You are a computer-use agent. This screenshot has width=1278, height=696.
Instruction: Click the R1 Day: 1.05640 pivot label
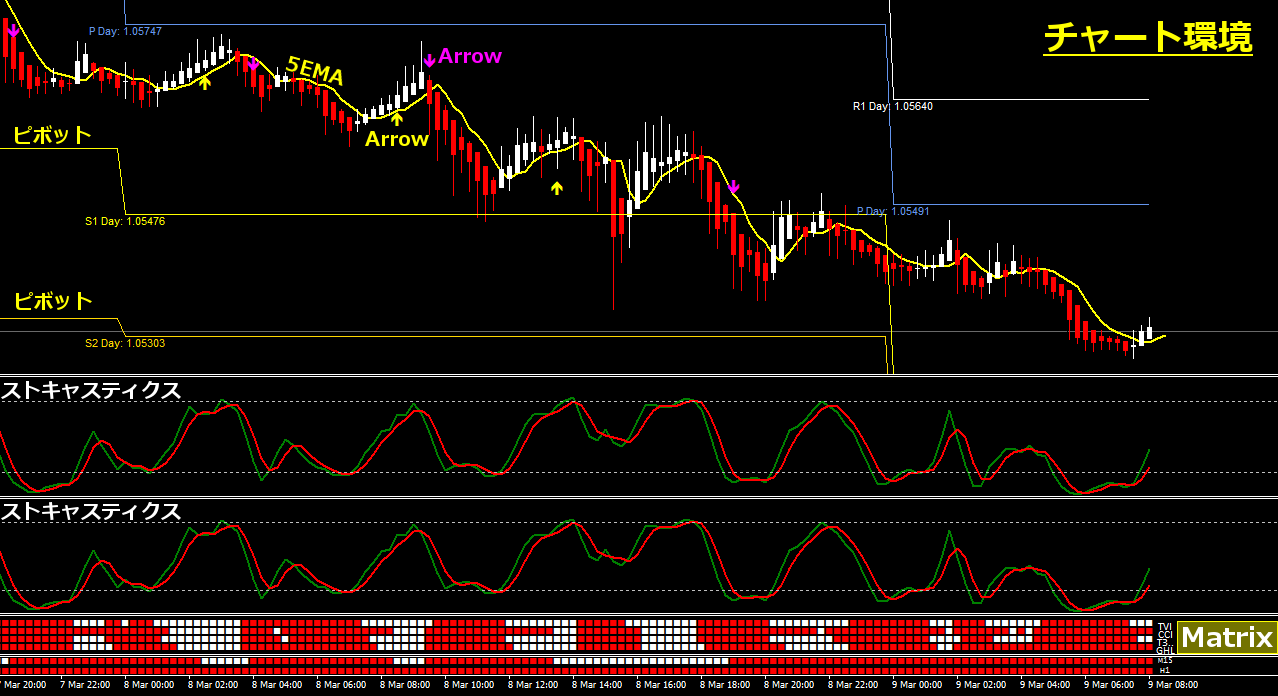[x=892, y=106]
